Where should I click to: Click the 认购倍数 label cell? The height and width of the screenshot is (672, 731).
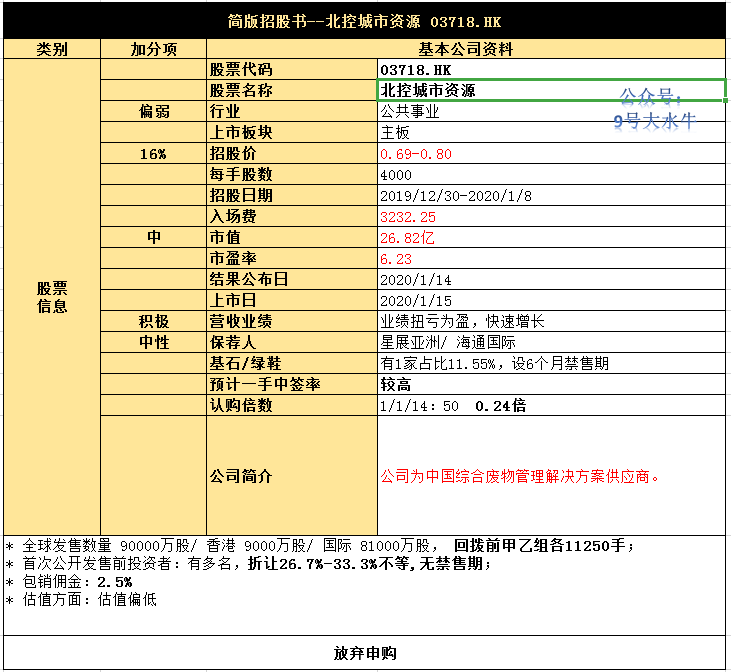(292, 405)
